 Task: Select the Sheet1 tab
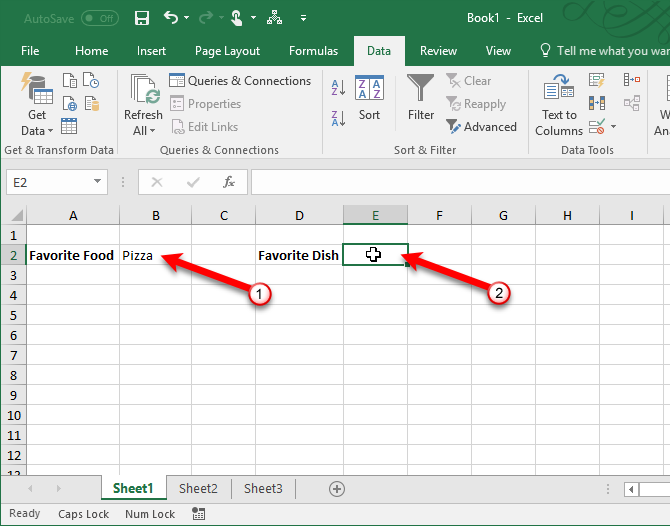tap(133, 488)
